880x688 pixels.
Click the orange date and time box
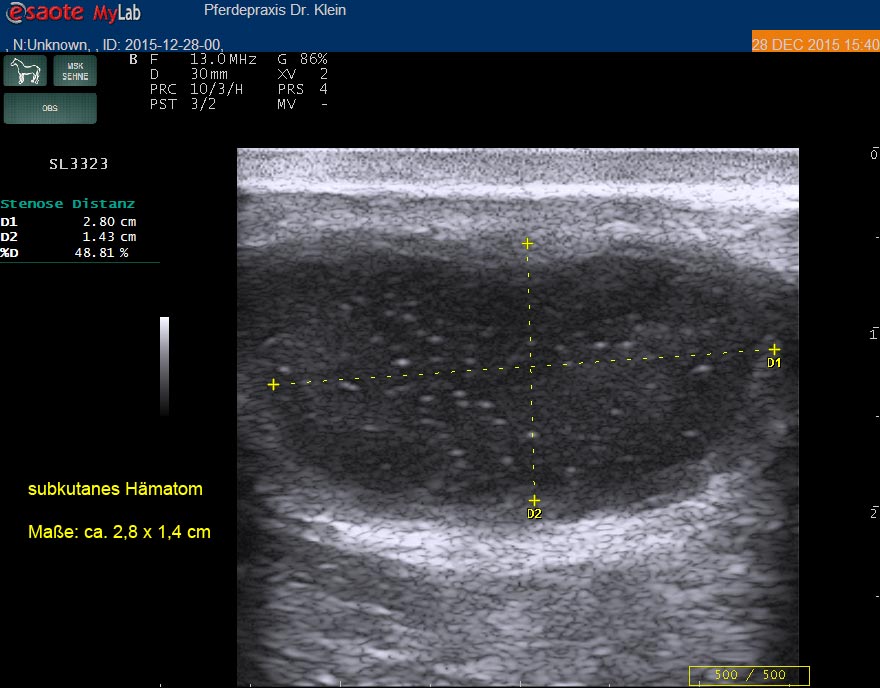click(x=815, y=43)
